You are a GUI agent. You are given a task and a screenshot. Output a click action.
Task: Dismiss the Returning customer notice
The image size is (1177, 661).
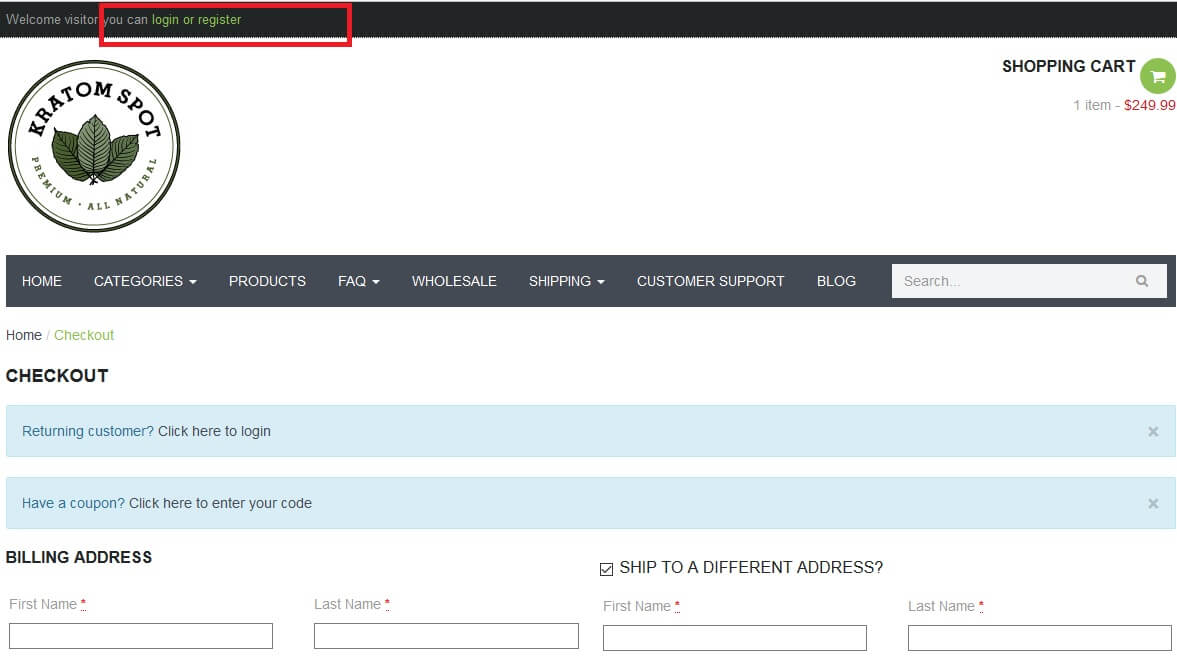(x=1153, y=431)
